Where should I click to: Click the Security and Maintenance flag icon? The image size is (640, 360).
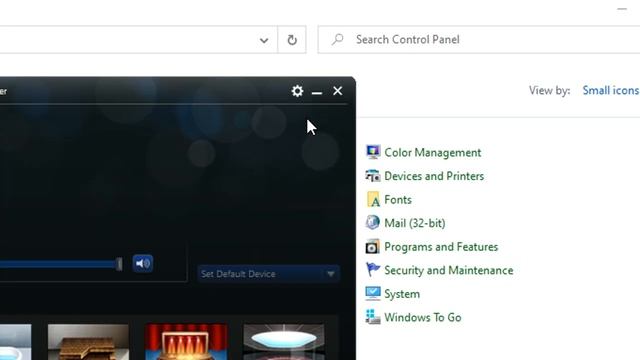[373, 270]
